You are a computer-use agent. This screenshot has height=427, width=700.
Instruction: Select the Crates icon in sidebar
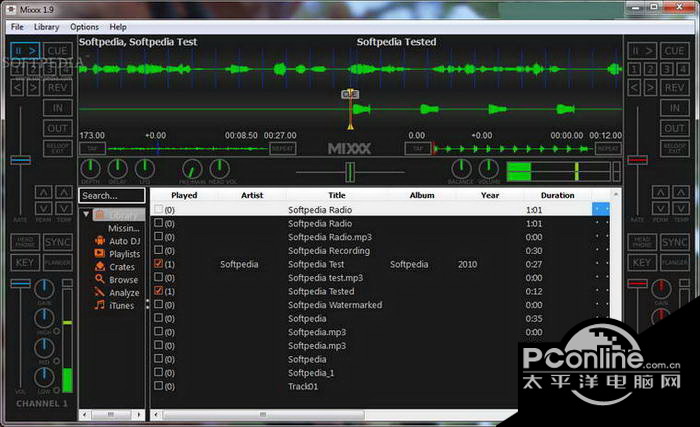(99, 267)
